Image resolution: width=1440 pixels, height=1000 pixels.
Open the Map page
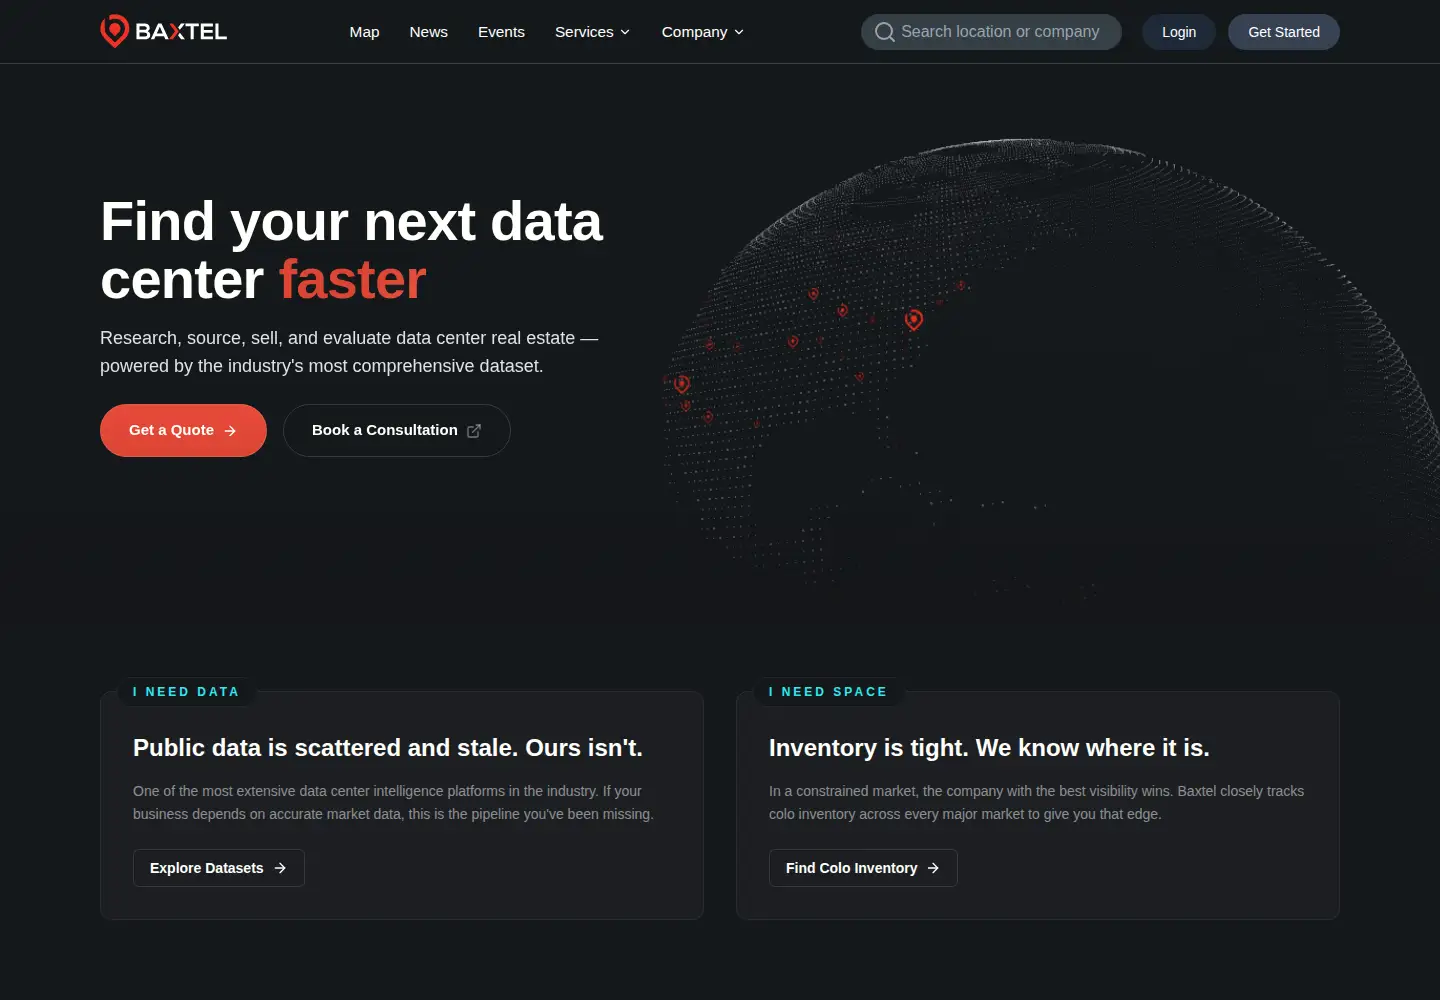point(364,32)
